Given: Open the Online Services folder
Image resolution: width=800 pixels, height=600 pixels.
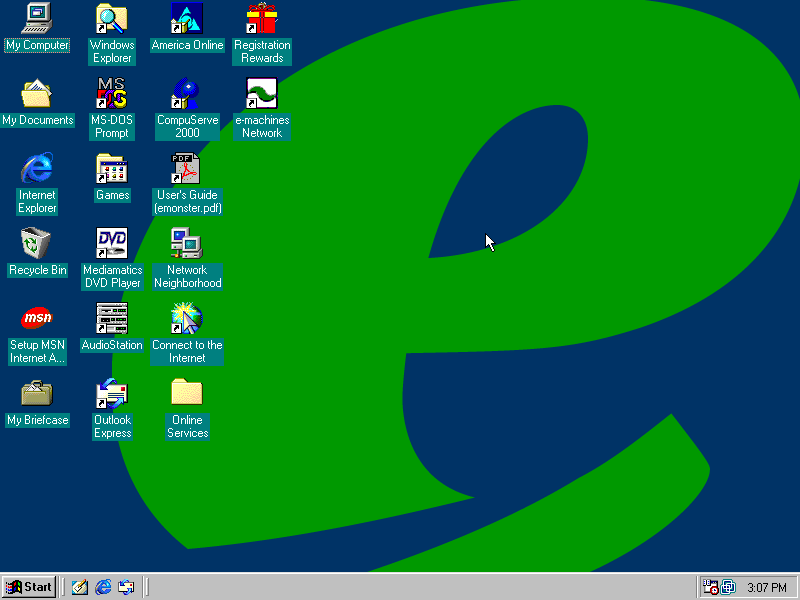Looking at the screenshot, I should [x=187, y=393].
